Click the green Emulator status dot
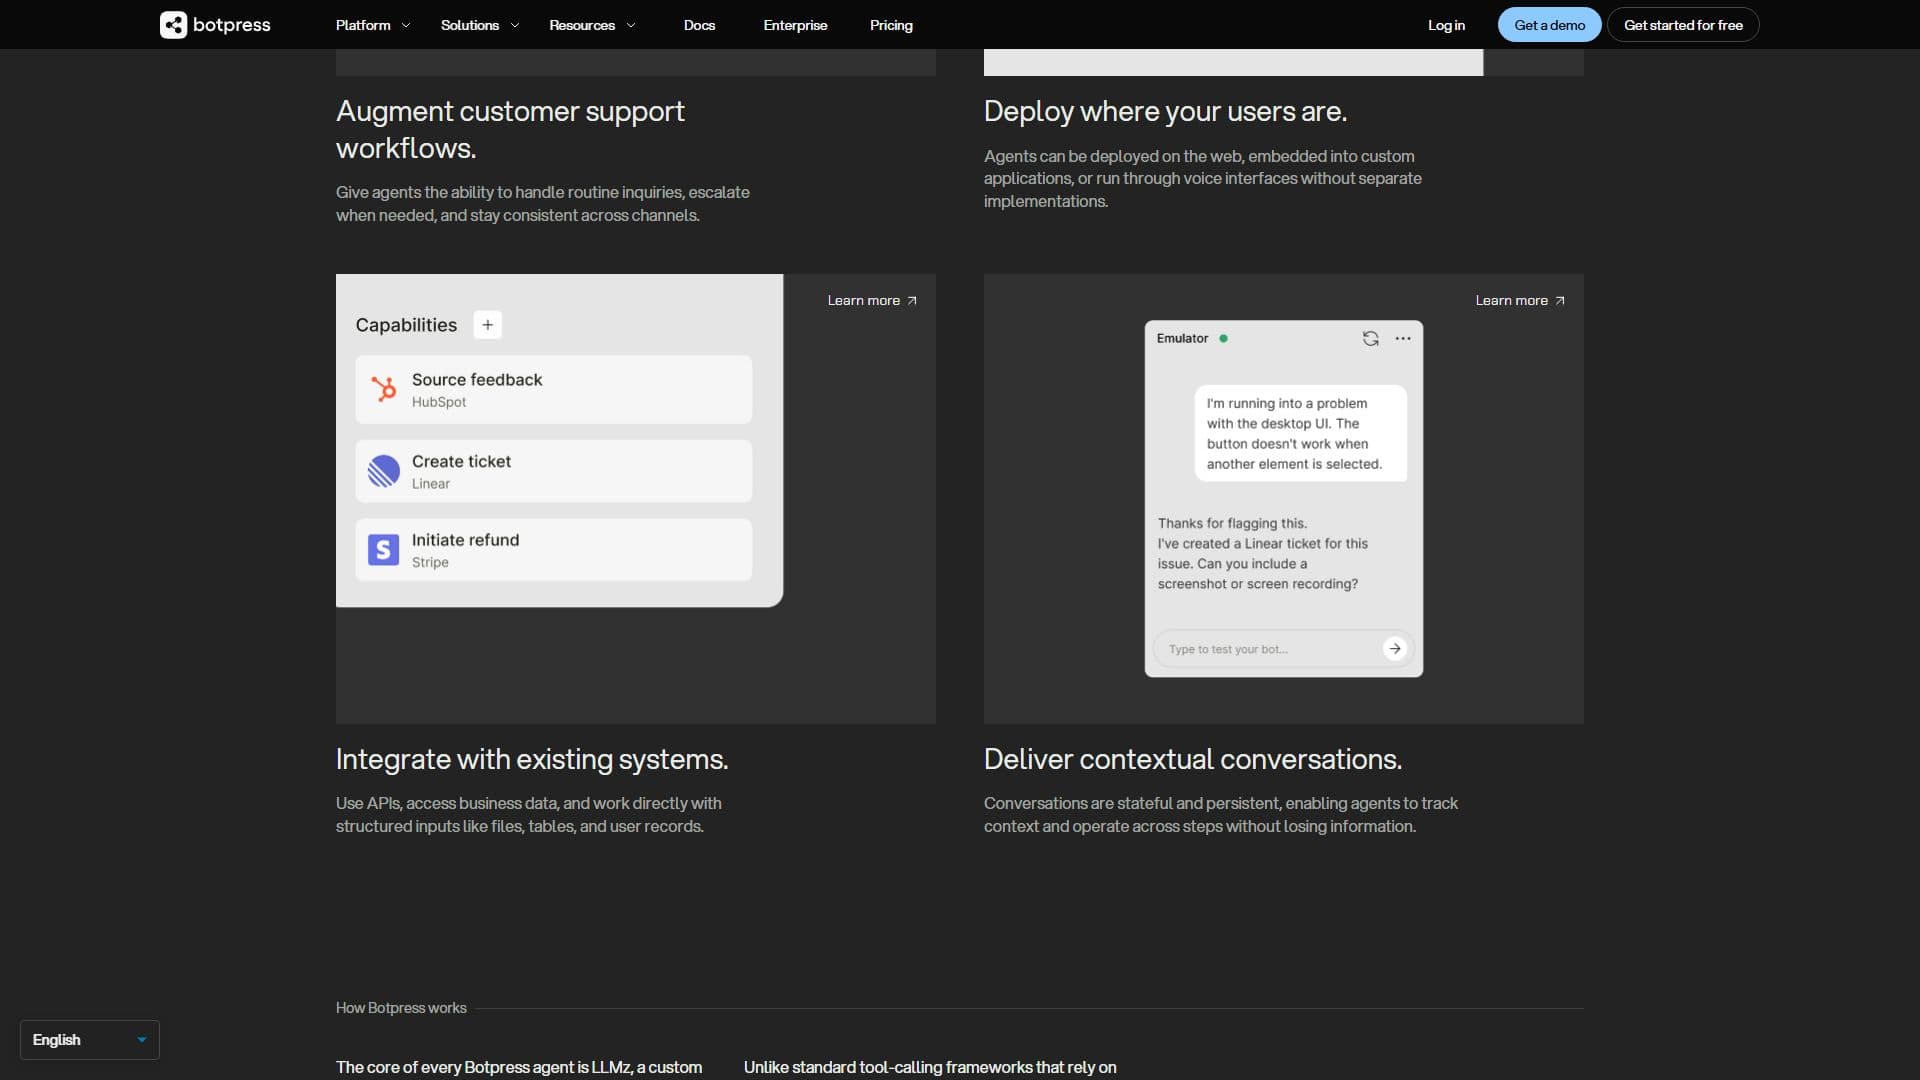The image size is (1920, 1080). pyautogui.click(x=1223, y=339)
